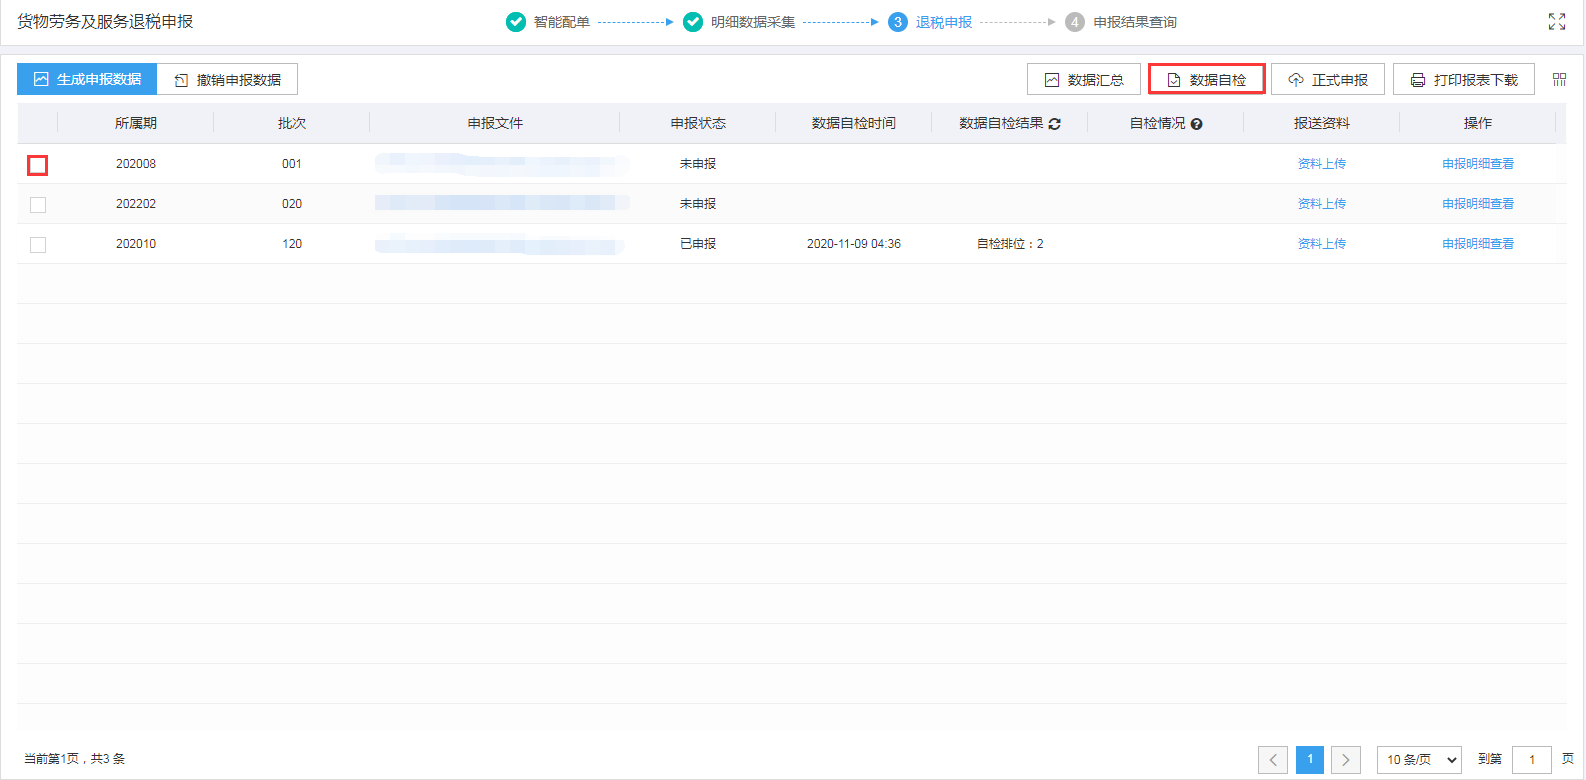Open 明细数据采集 step

point(753,22)
